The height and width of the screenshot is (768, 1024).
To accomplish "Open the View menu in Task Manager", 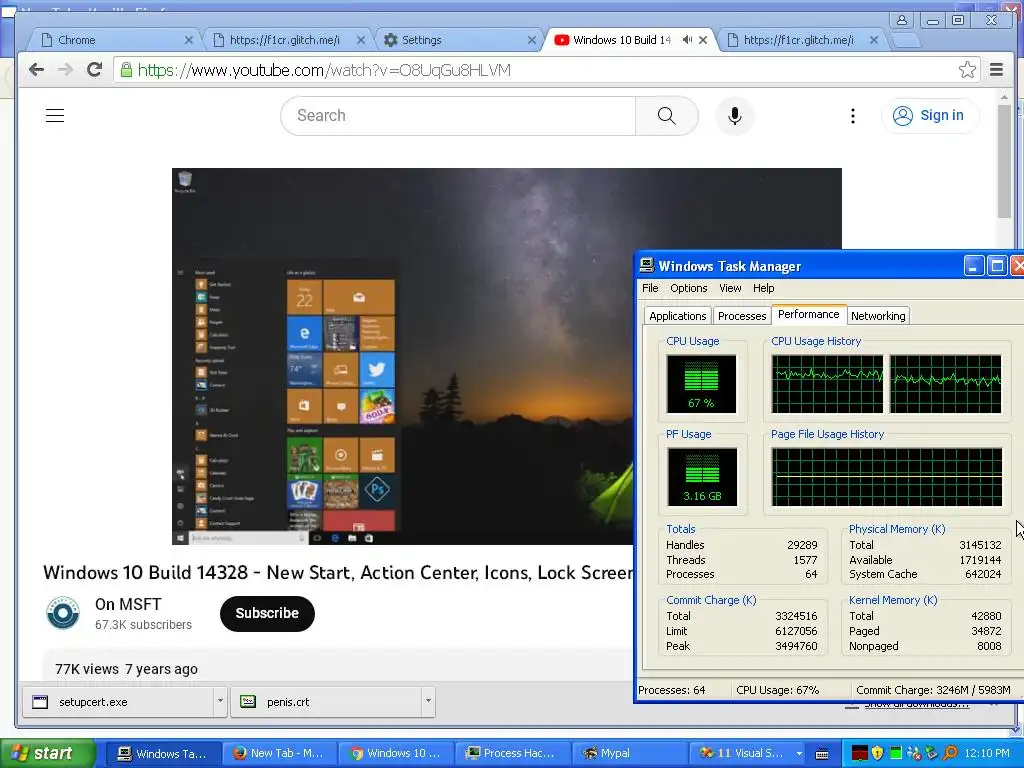I will 730,288.
